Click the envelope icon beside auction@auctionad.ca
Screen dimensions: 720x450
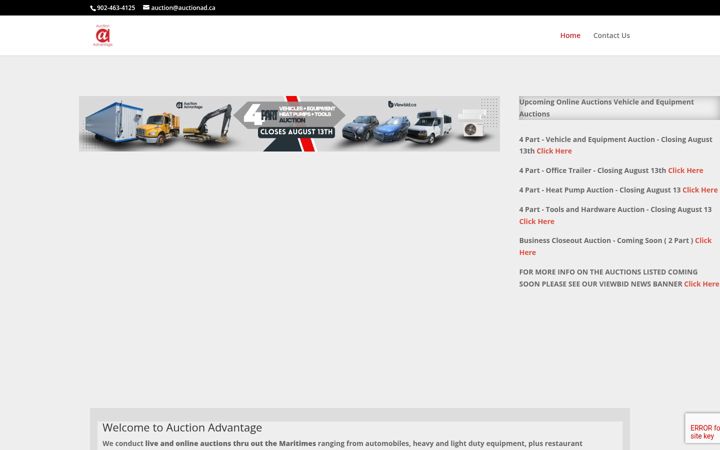point(146,7)
